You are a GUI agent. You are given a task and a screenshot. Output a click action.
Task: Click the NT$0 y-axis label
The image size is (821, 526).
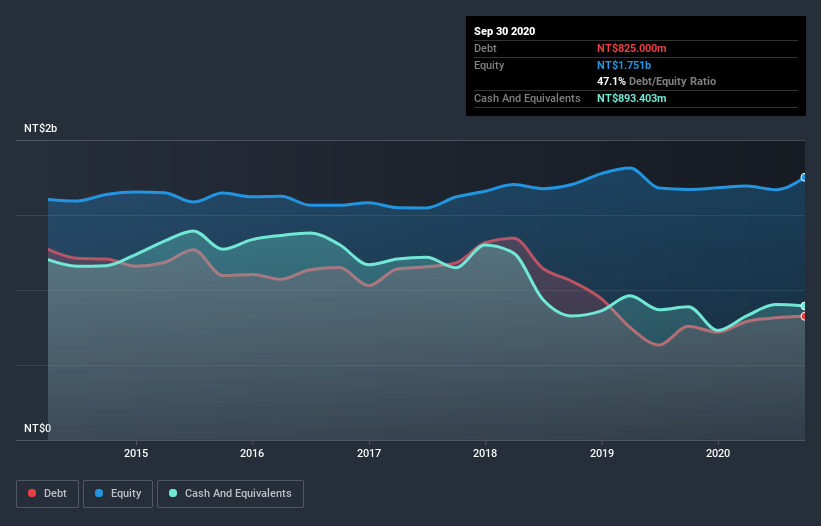(38, 428)
